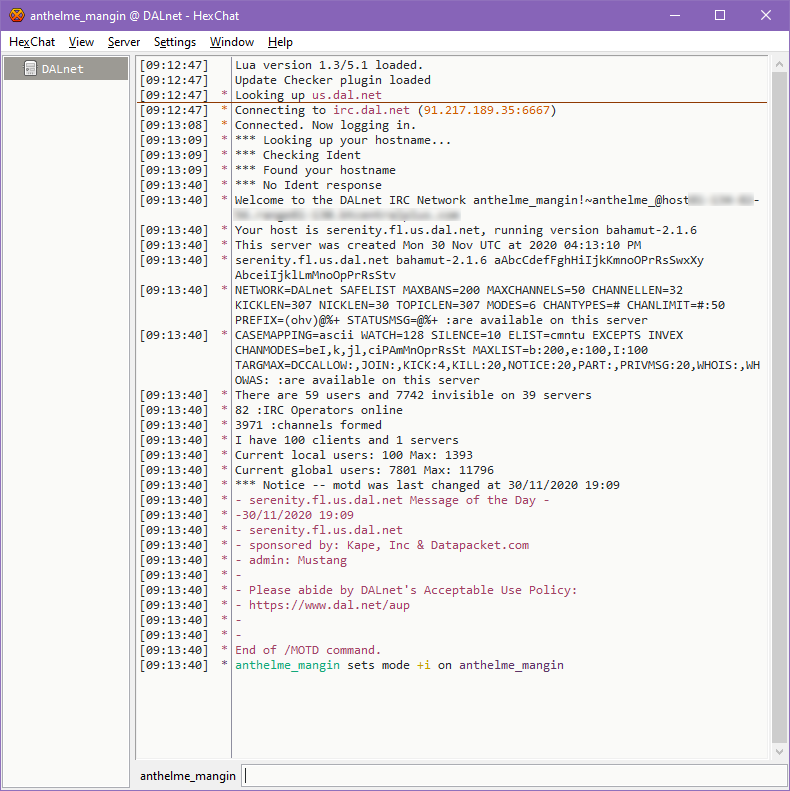Click 'This server was created Mon 30 Nov' line
Viewport: 790px width, 791px height.
click(438, 245)
